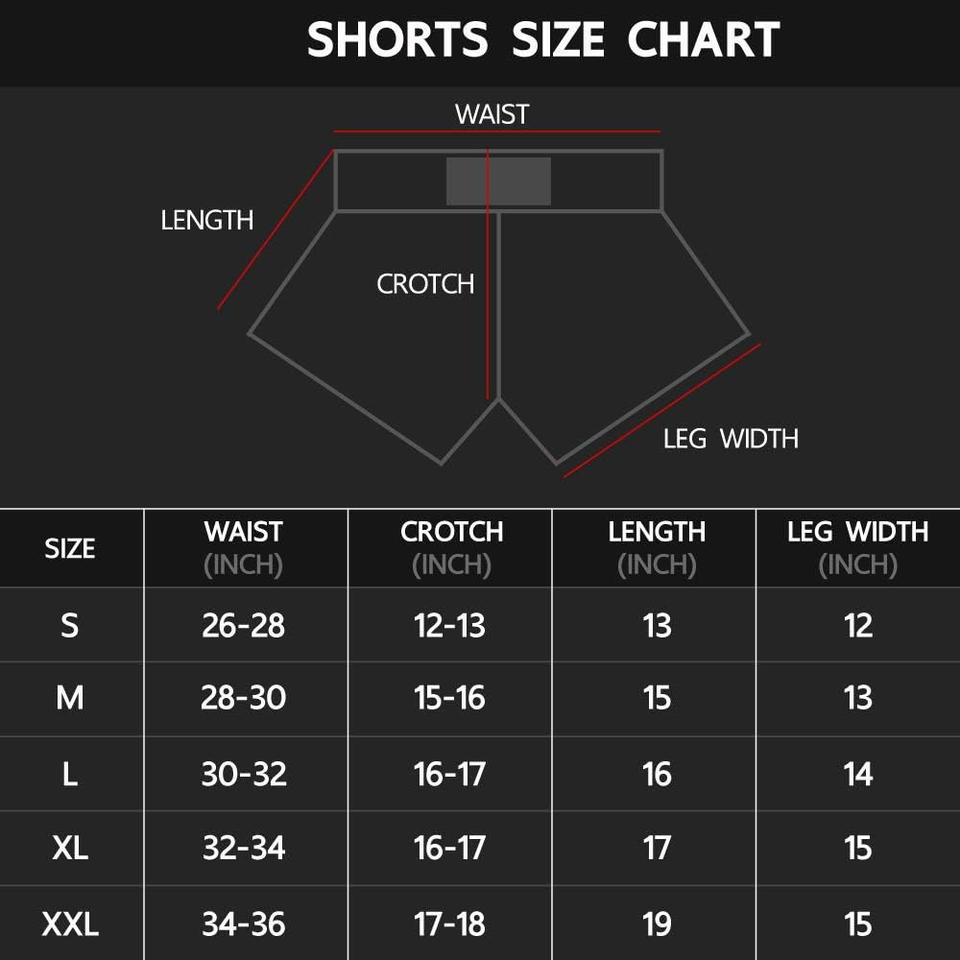
Task: Click the L size row label
Action: tap(70, 774)
